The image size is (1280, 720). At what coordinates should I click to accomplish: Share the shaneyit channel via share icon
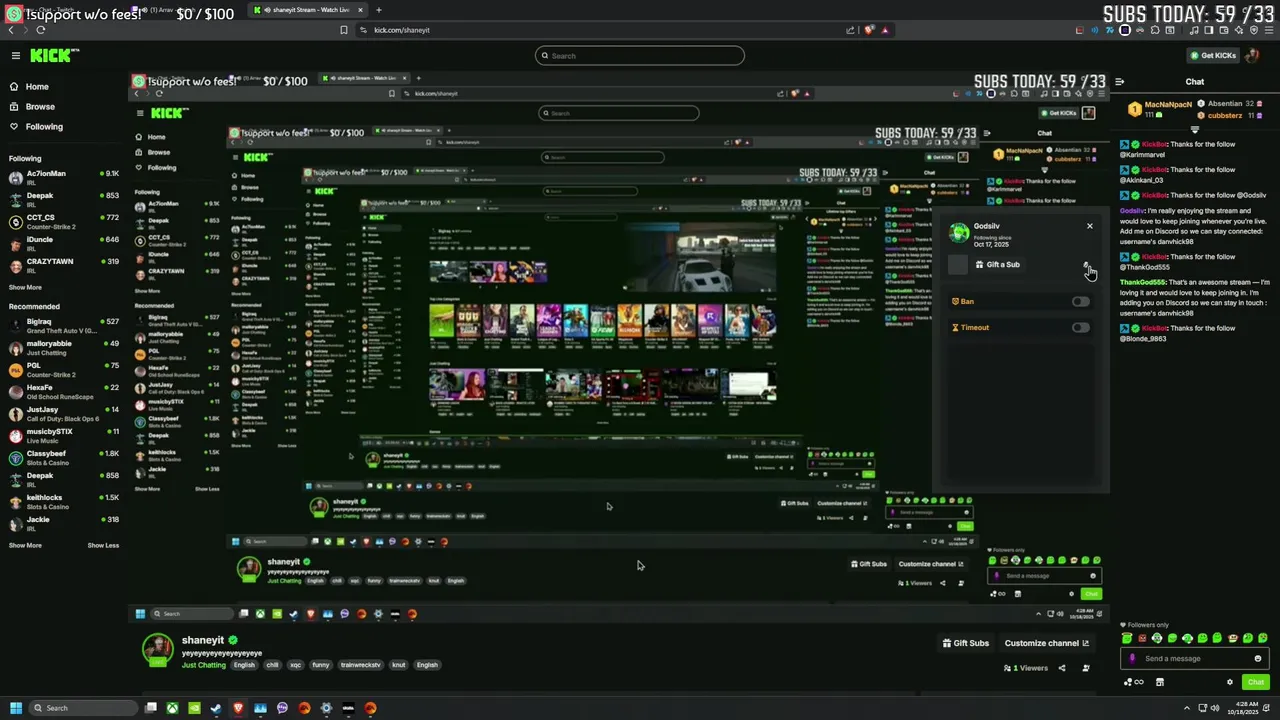1062,668
